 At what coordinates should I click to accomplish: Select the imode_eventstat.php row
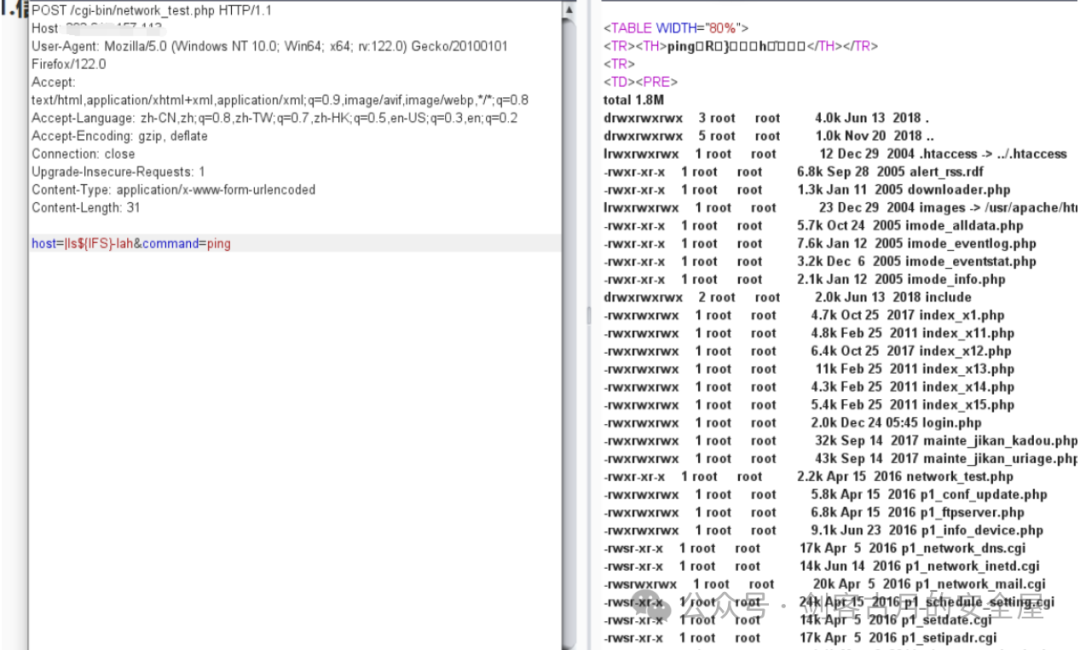[820, 261]
